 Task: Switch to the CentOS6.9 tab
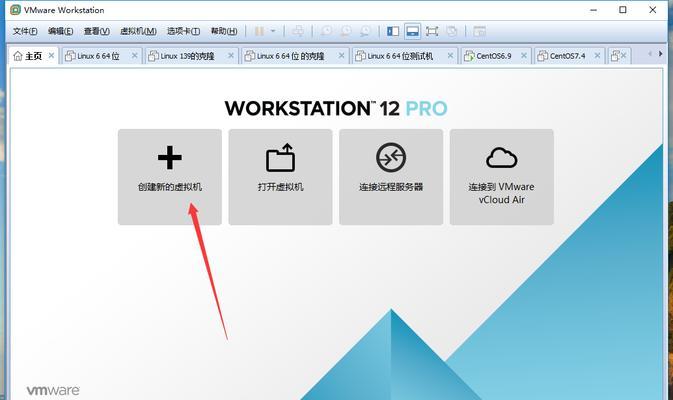click(x=494, y=56)
